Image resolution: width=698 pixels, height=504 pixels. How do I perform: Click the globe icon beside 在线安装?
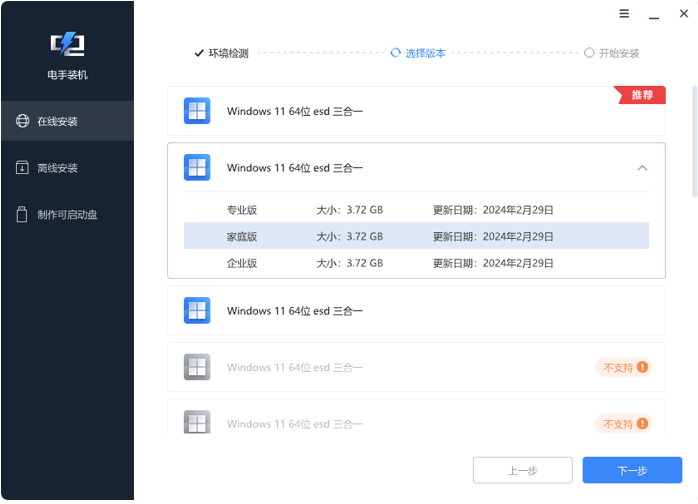pyautogui.click(x=22, y=121)
